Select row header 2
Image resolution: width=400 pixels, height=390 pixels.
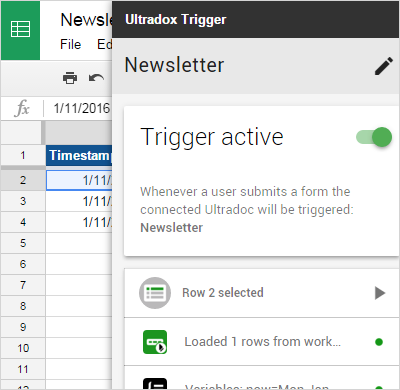pos(23,180)
